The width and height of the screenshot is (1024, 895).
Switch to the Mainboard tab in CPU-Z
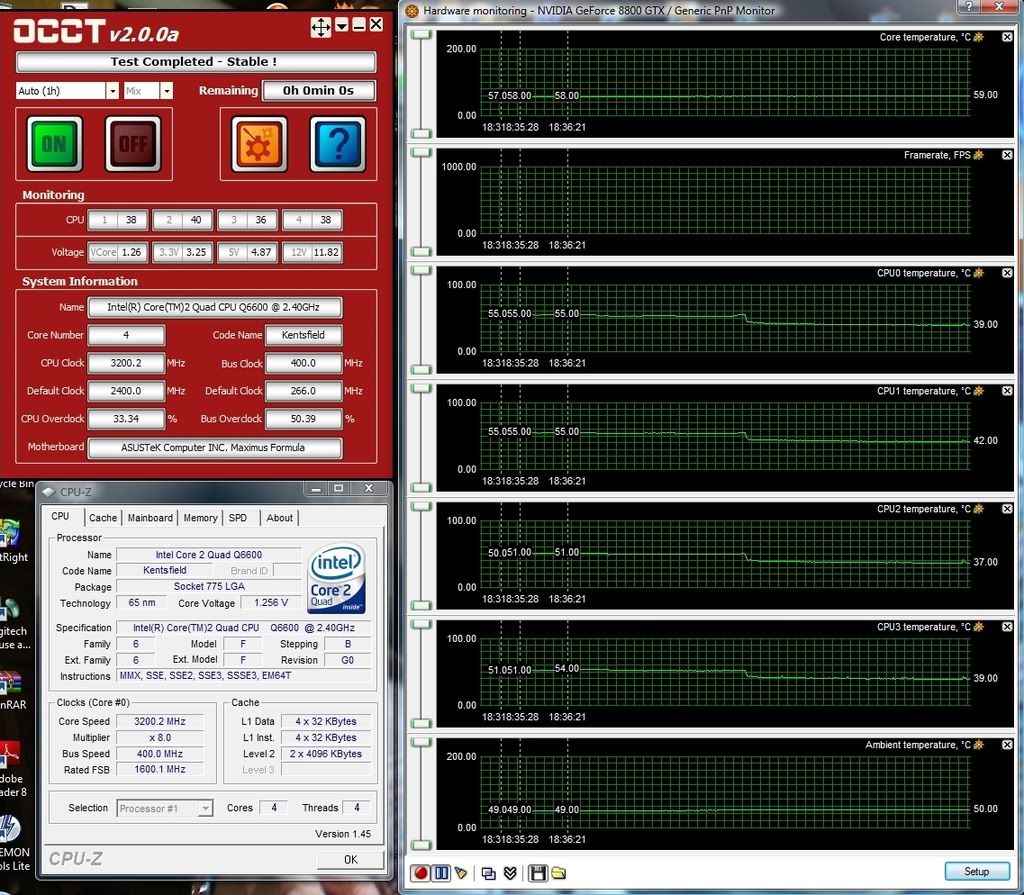[150, 518]
